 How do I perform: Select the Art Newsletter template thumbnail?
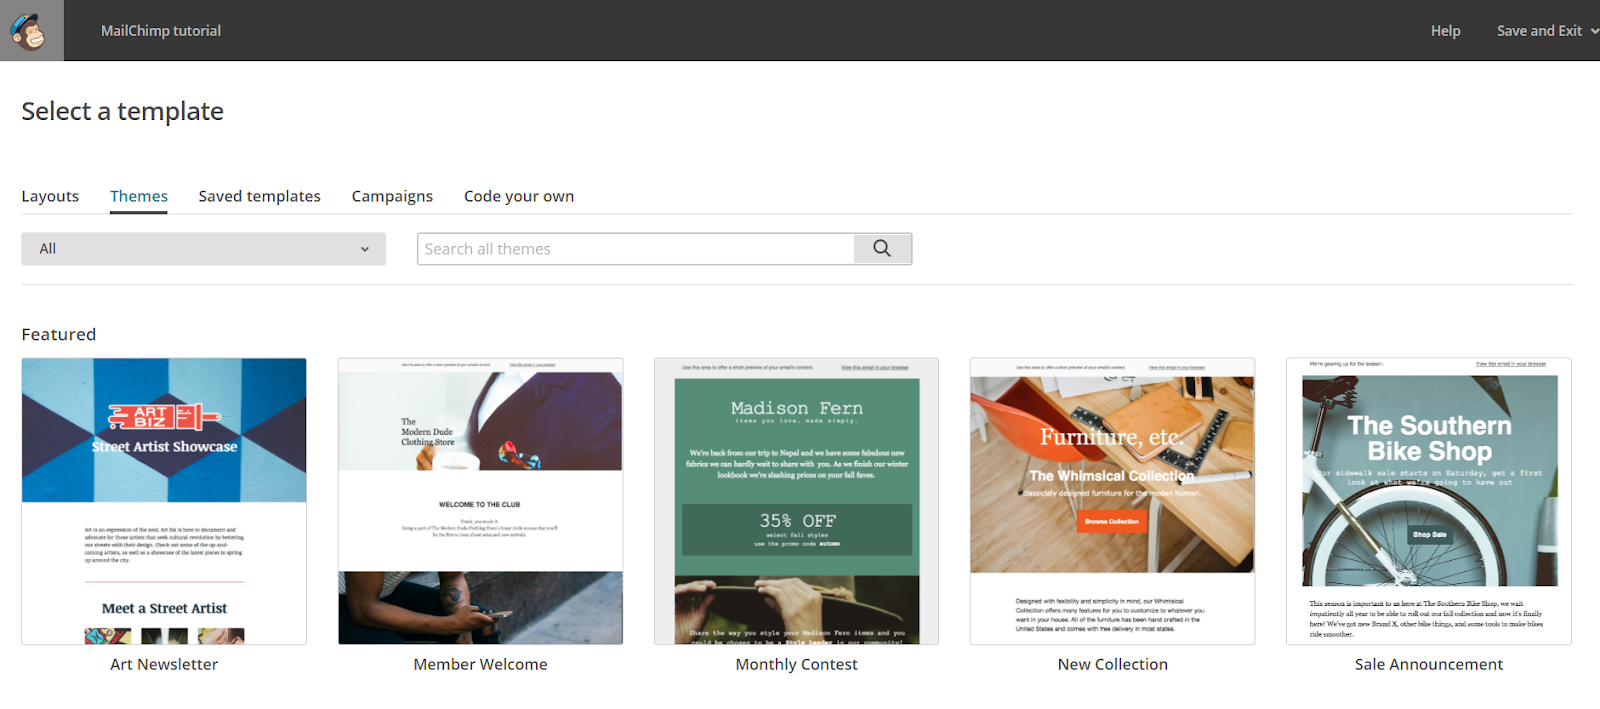(x=164, y=501)
